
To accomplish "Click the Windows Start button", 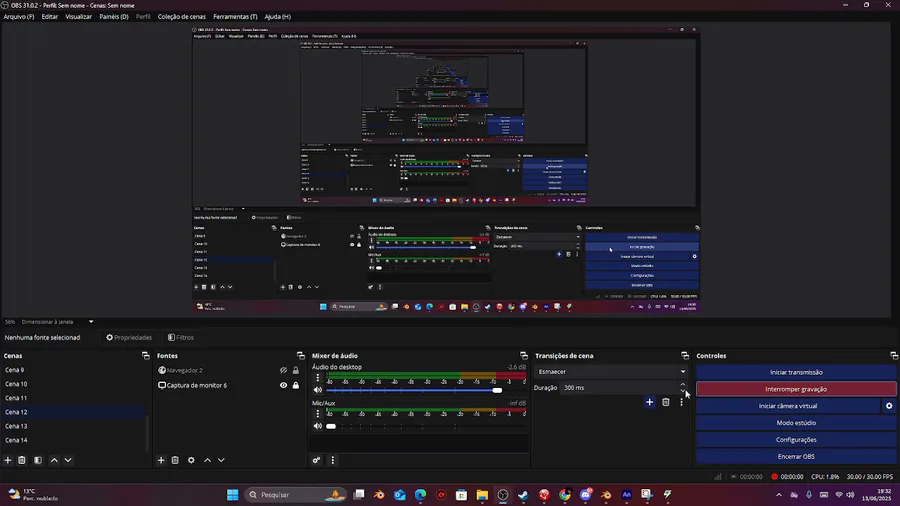I will click(232, 495).
